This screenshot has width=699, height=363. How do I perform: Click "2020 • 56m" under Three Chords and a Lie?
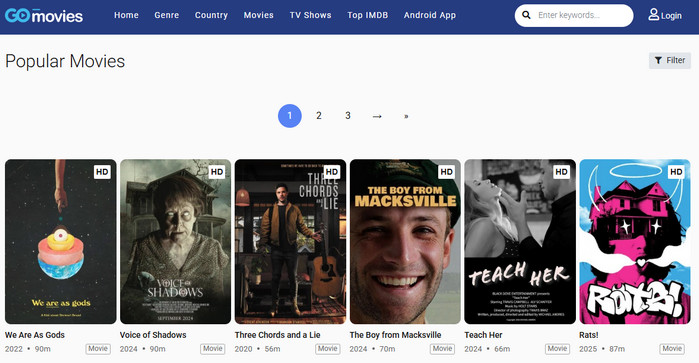click(257, 349)
